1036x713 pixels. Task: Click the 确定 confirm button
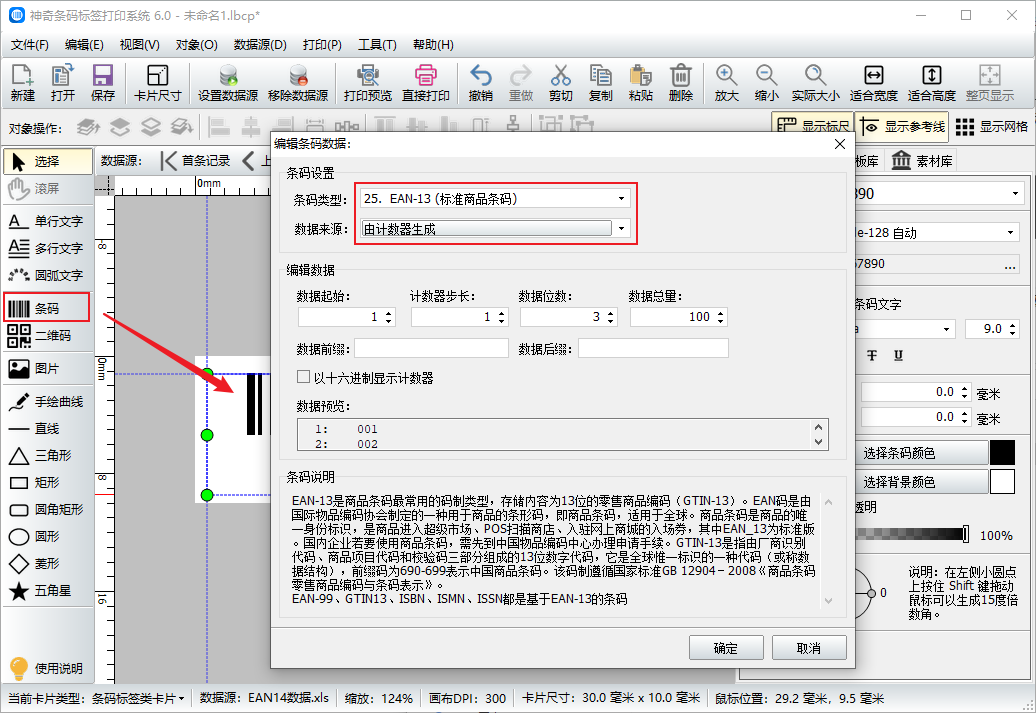pos(726,648)
